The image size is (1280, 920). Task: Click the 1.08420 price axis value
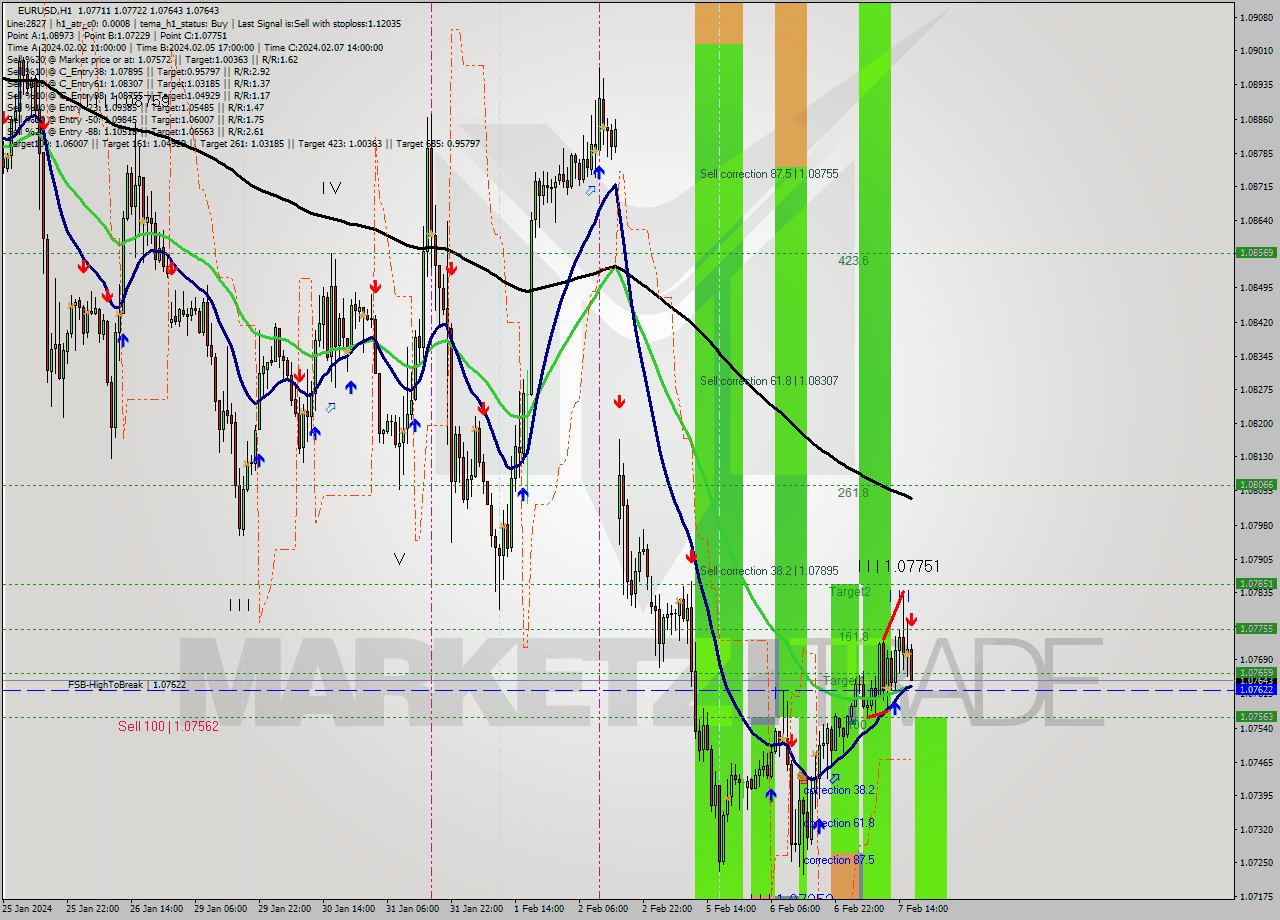tap(1256, 323)
